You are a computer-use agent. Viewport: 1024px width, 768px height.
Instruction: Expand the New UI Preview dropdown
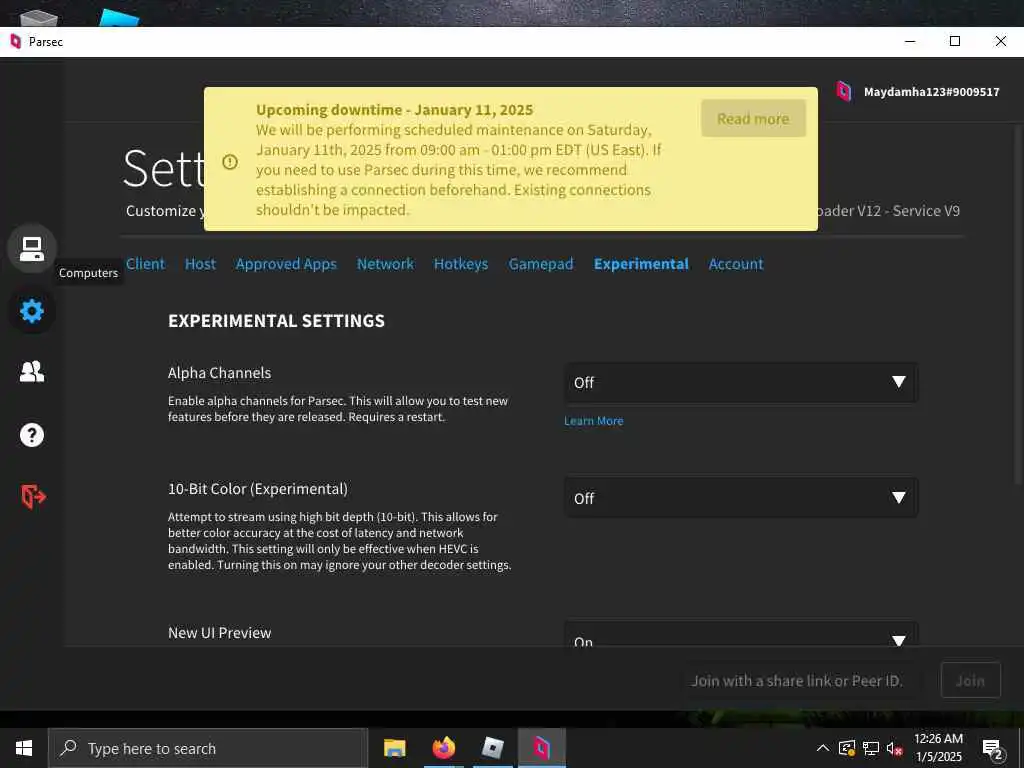pos(741,634)
